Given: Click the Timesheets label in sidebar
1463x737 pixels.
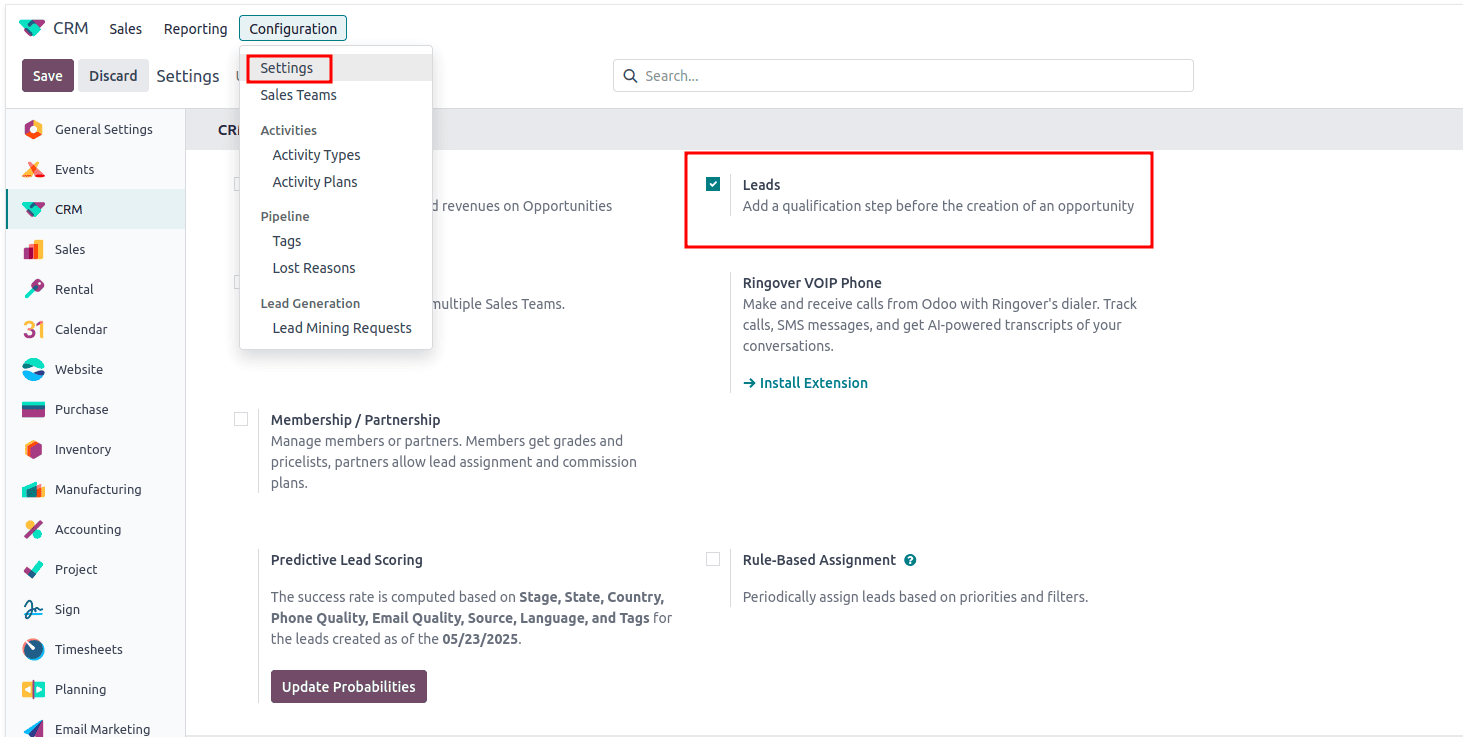Looking at the screenshot, I should pyautogui.click(x=89, y=649).
